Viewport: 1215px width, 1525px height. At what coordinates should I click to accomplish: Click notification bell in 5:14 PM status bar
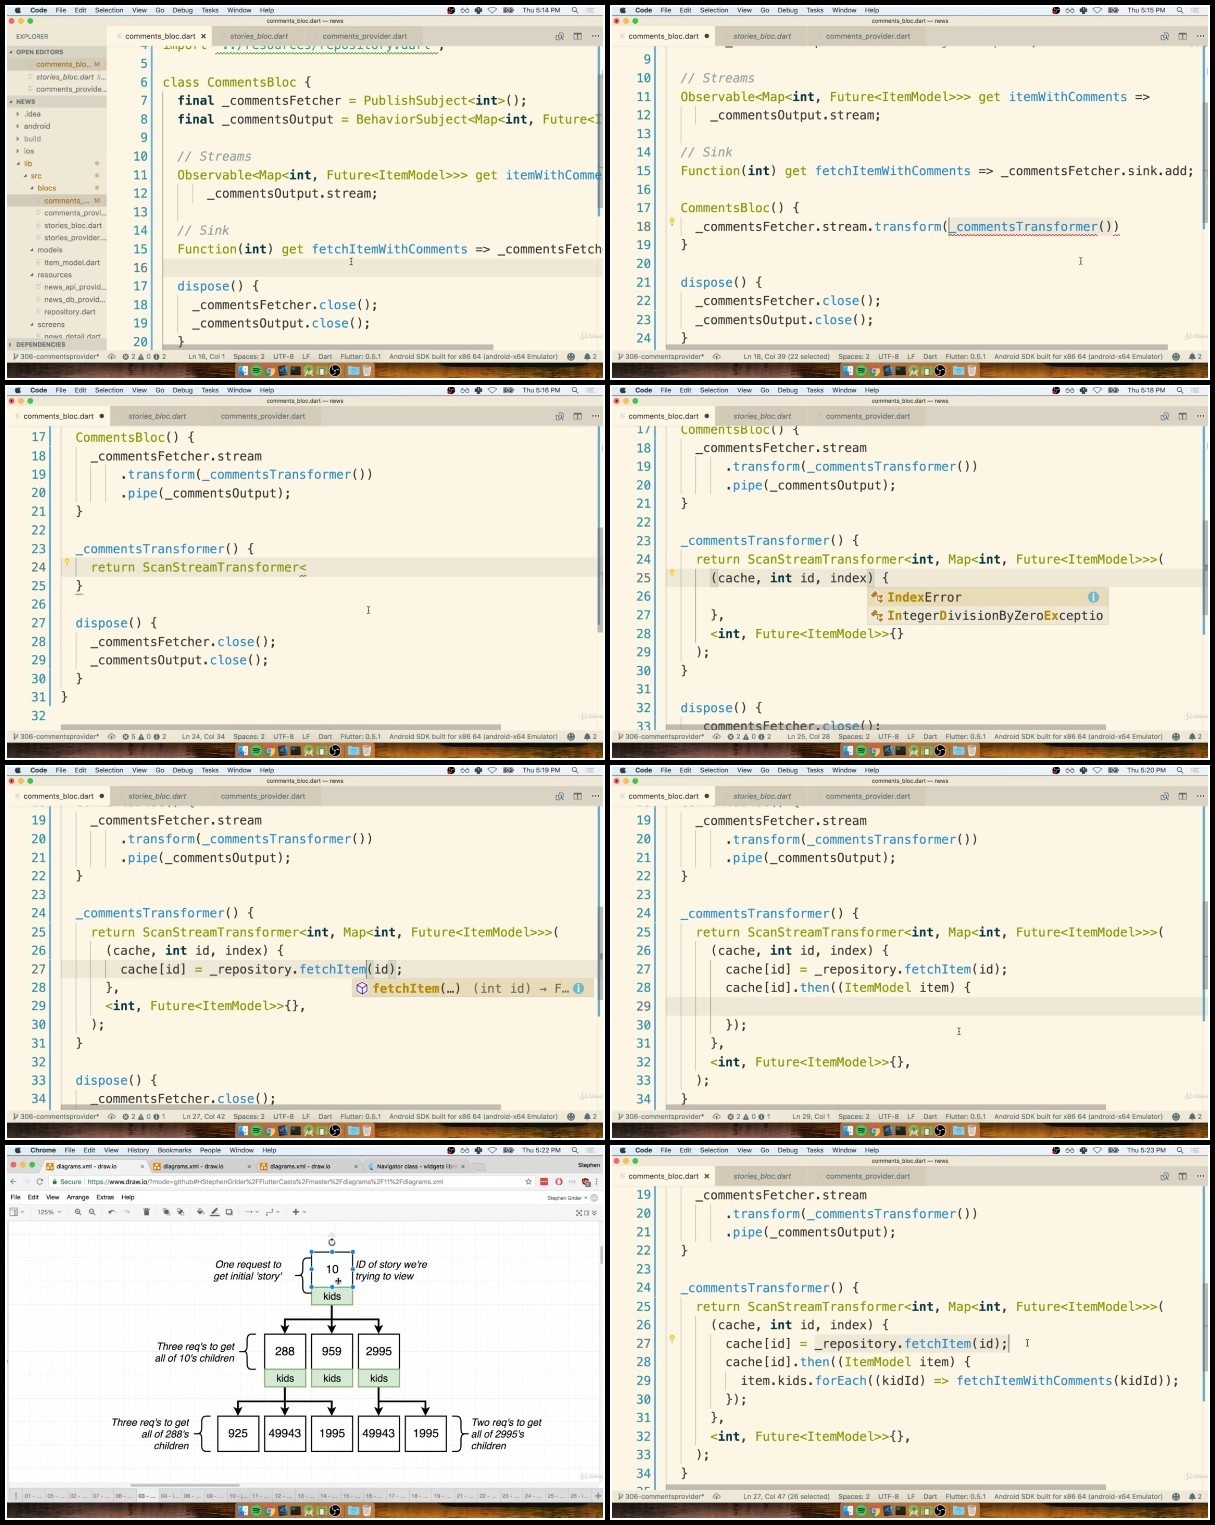pyautogui.click(x=588, y=356)
